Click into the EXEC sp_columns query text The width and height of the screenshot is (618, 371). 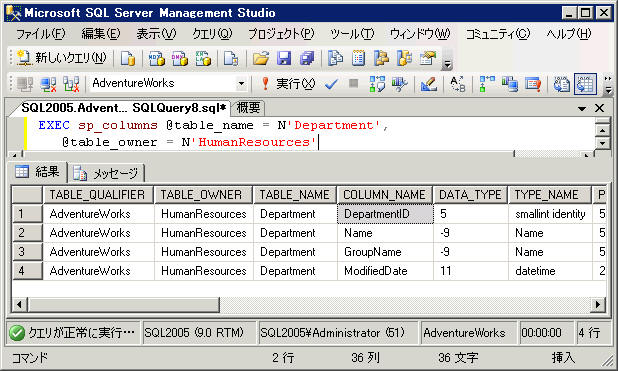click(x=213, y=125)
